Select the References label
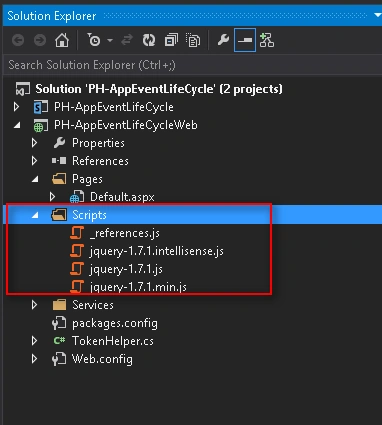This screenshot has width=382, height=425. [x=100, y=161]
